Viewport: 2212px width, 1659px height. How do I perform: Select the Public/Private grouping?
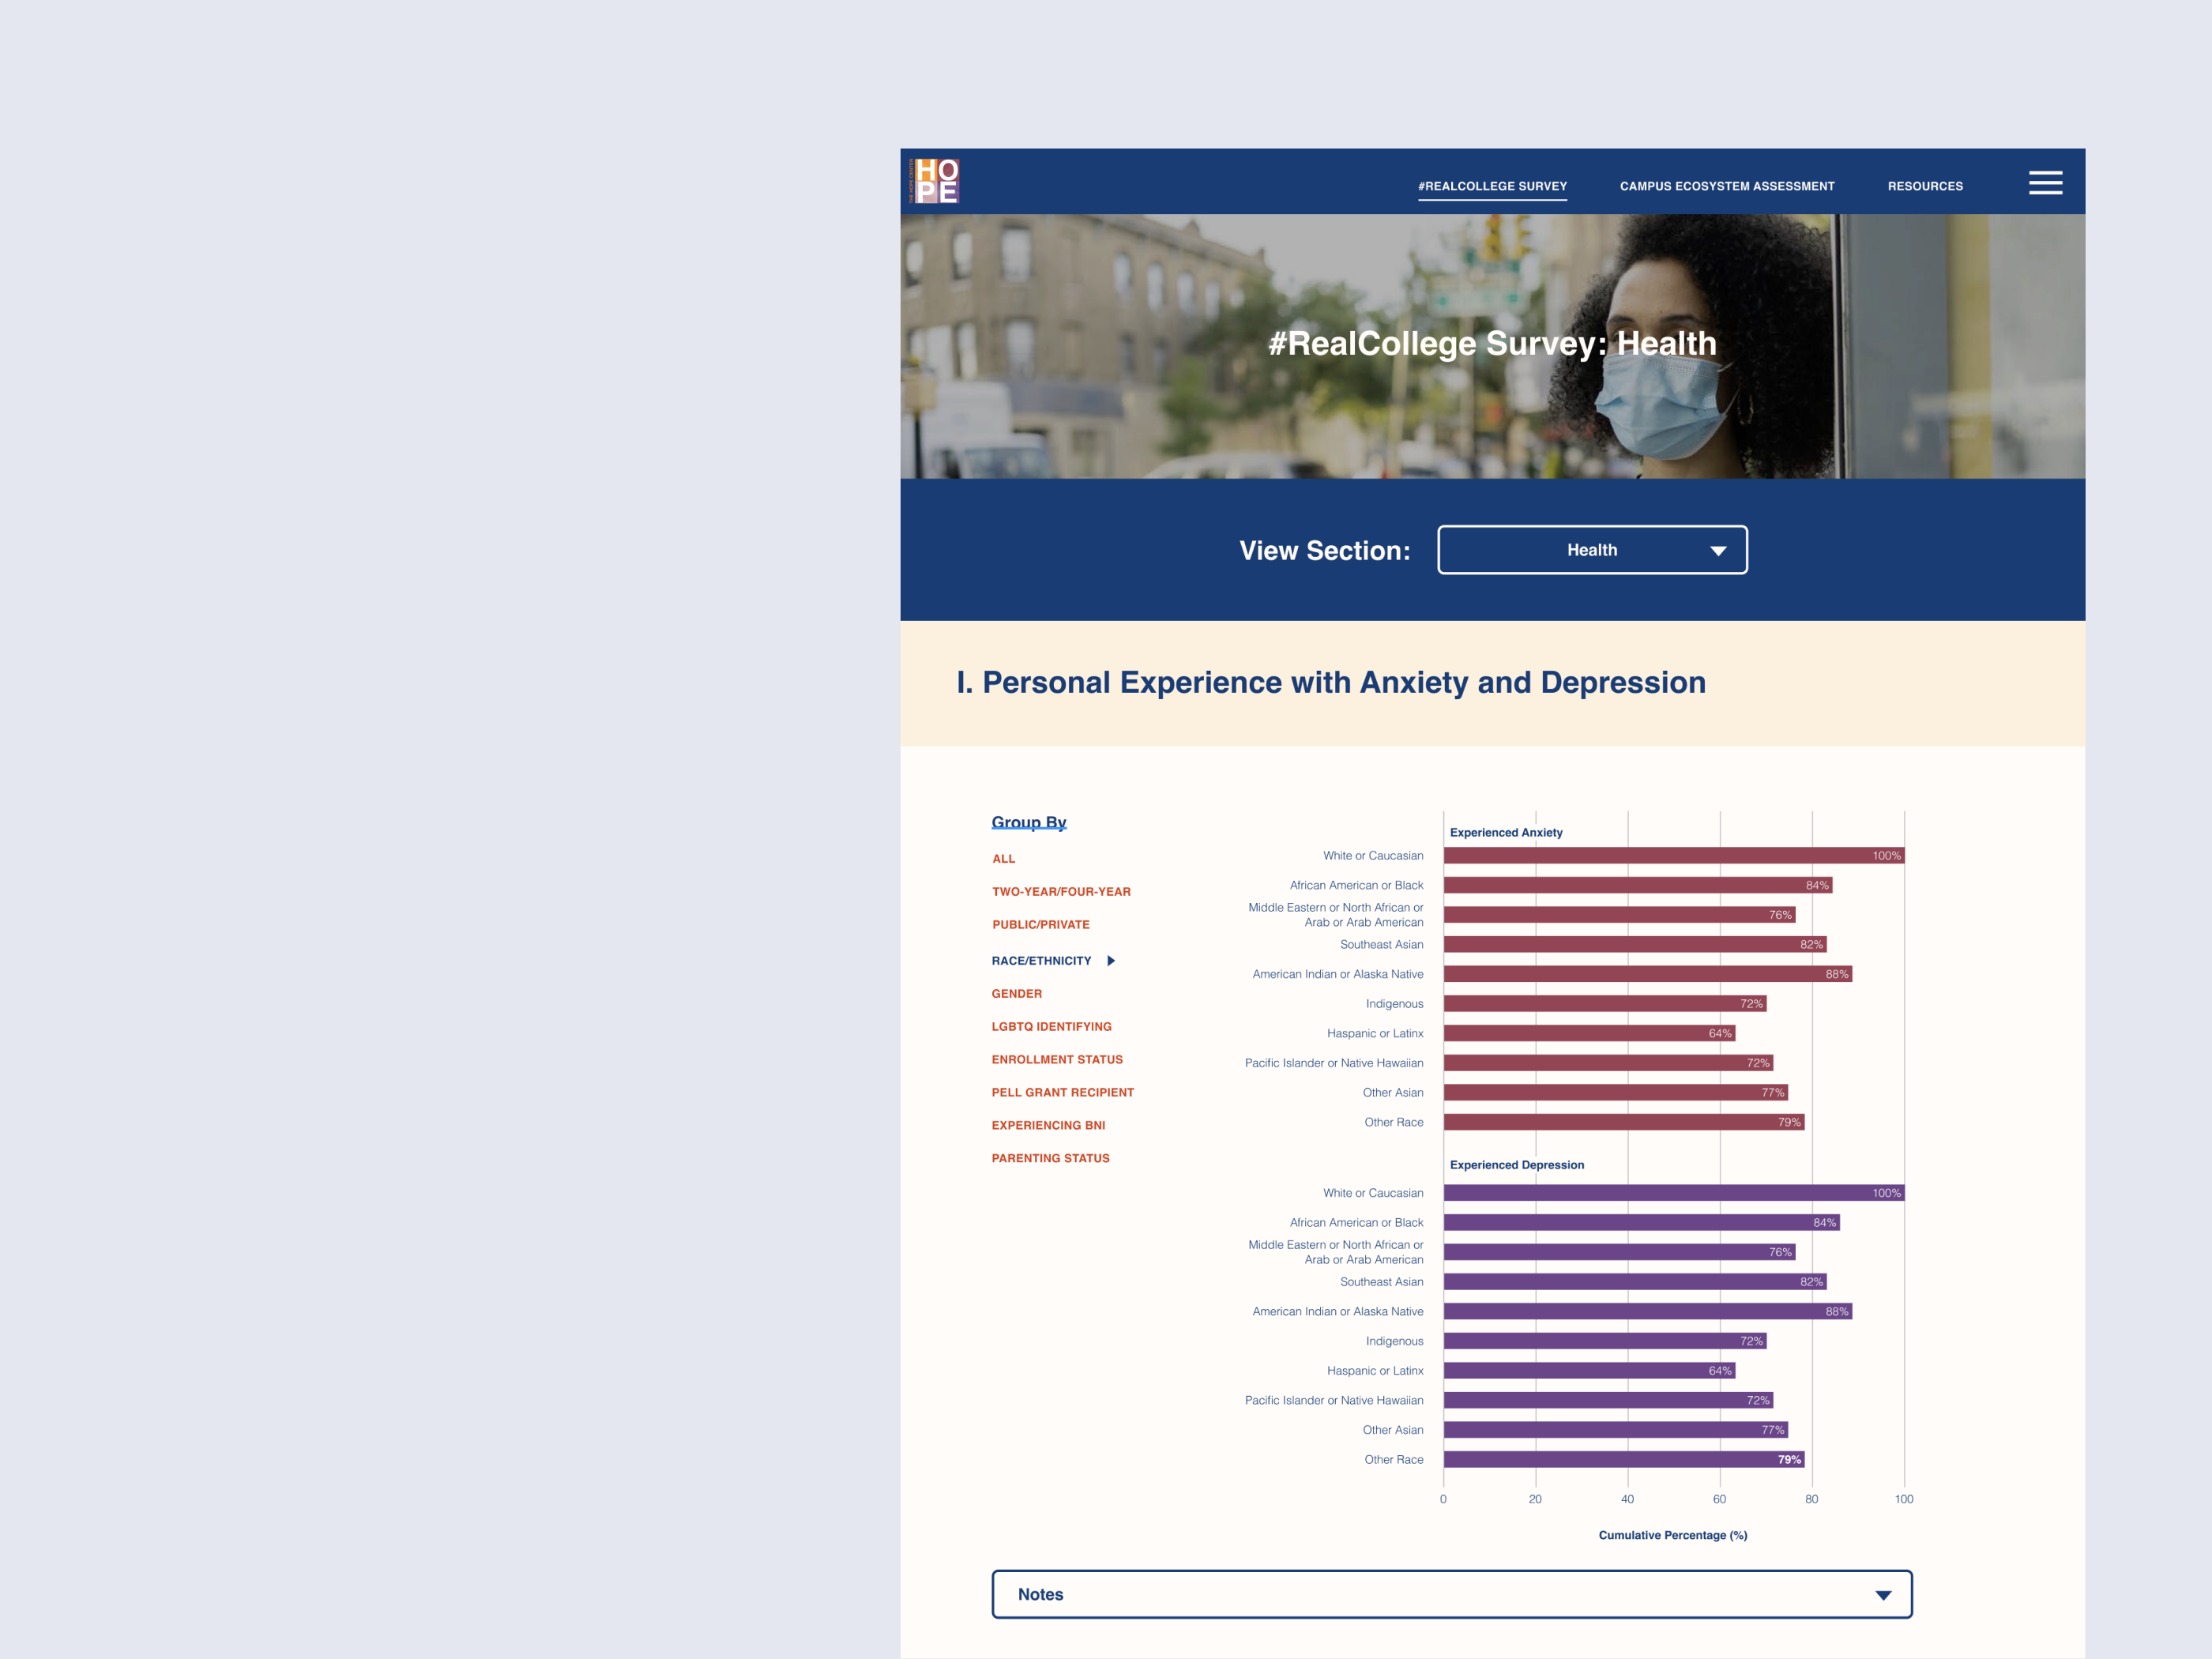point(1040,925)
